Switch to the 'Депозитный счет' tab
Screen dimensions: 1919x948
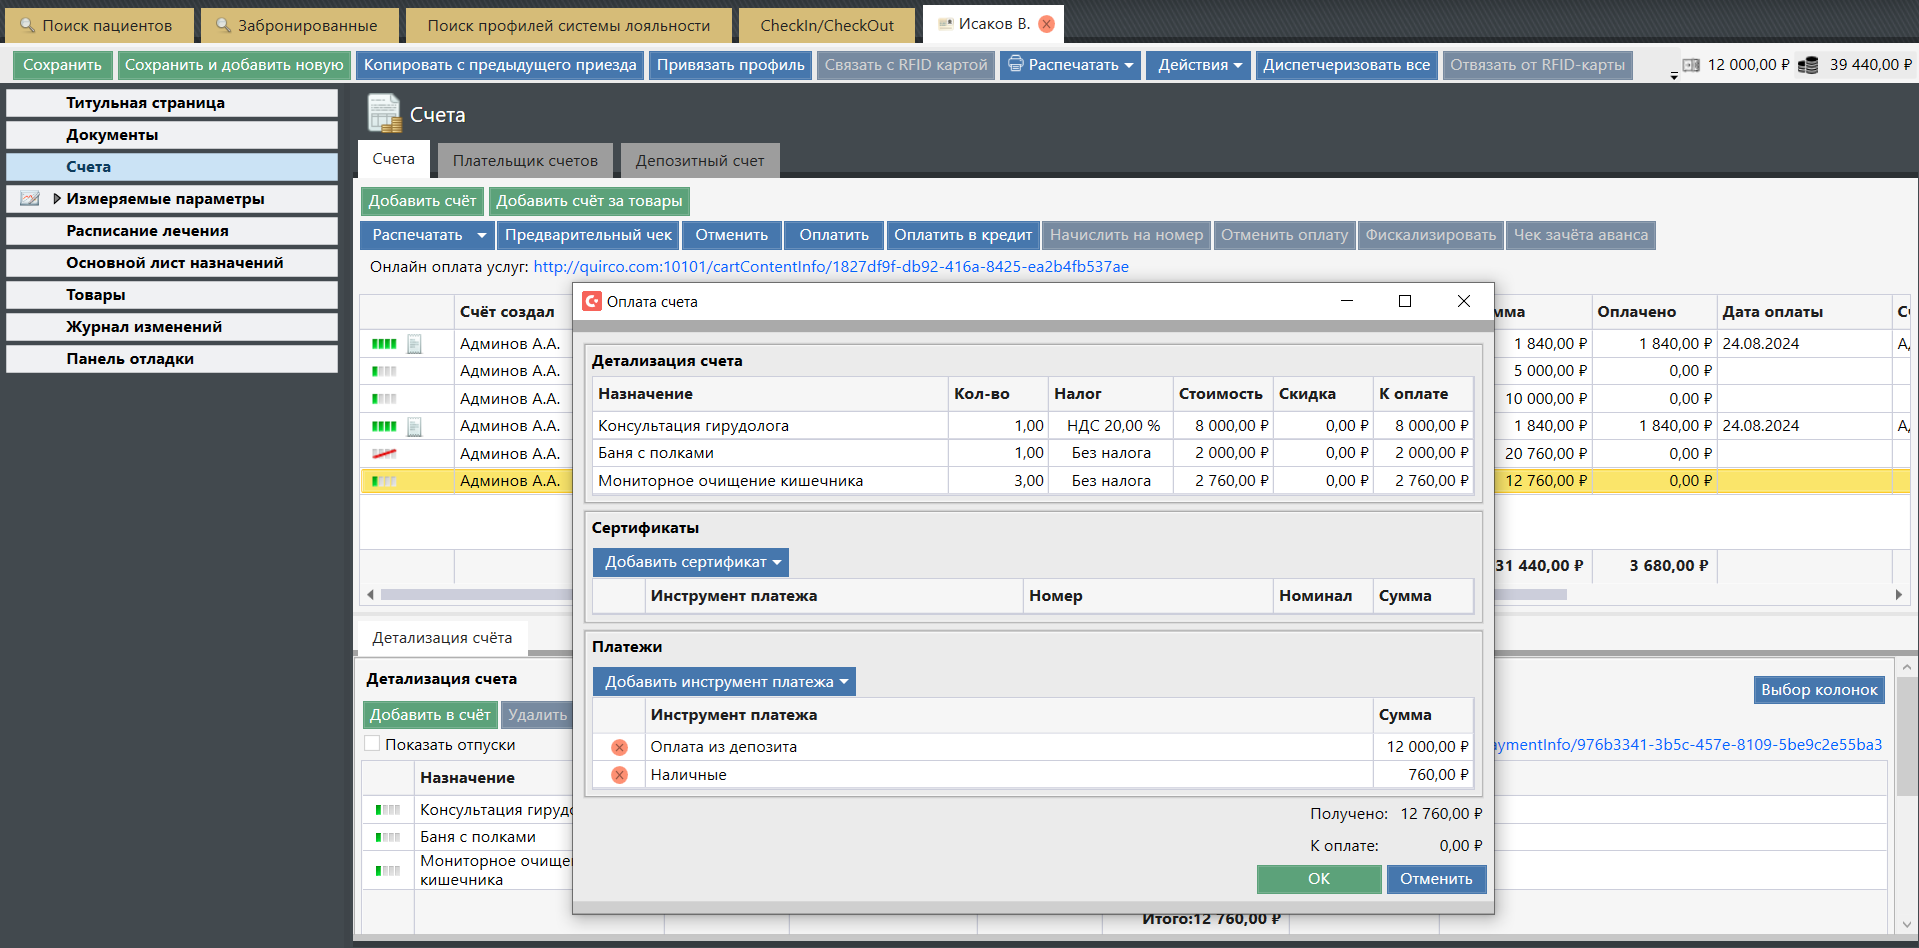699,160
